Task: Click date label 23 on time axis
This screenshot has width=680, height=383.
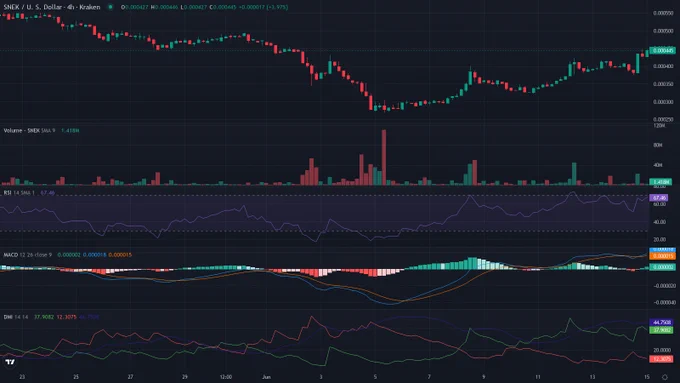Action: click(22, 377)
